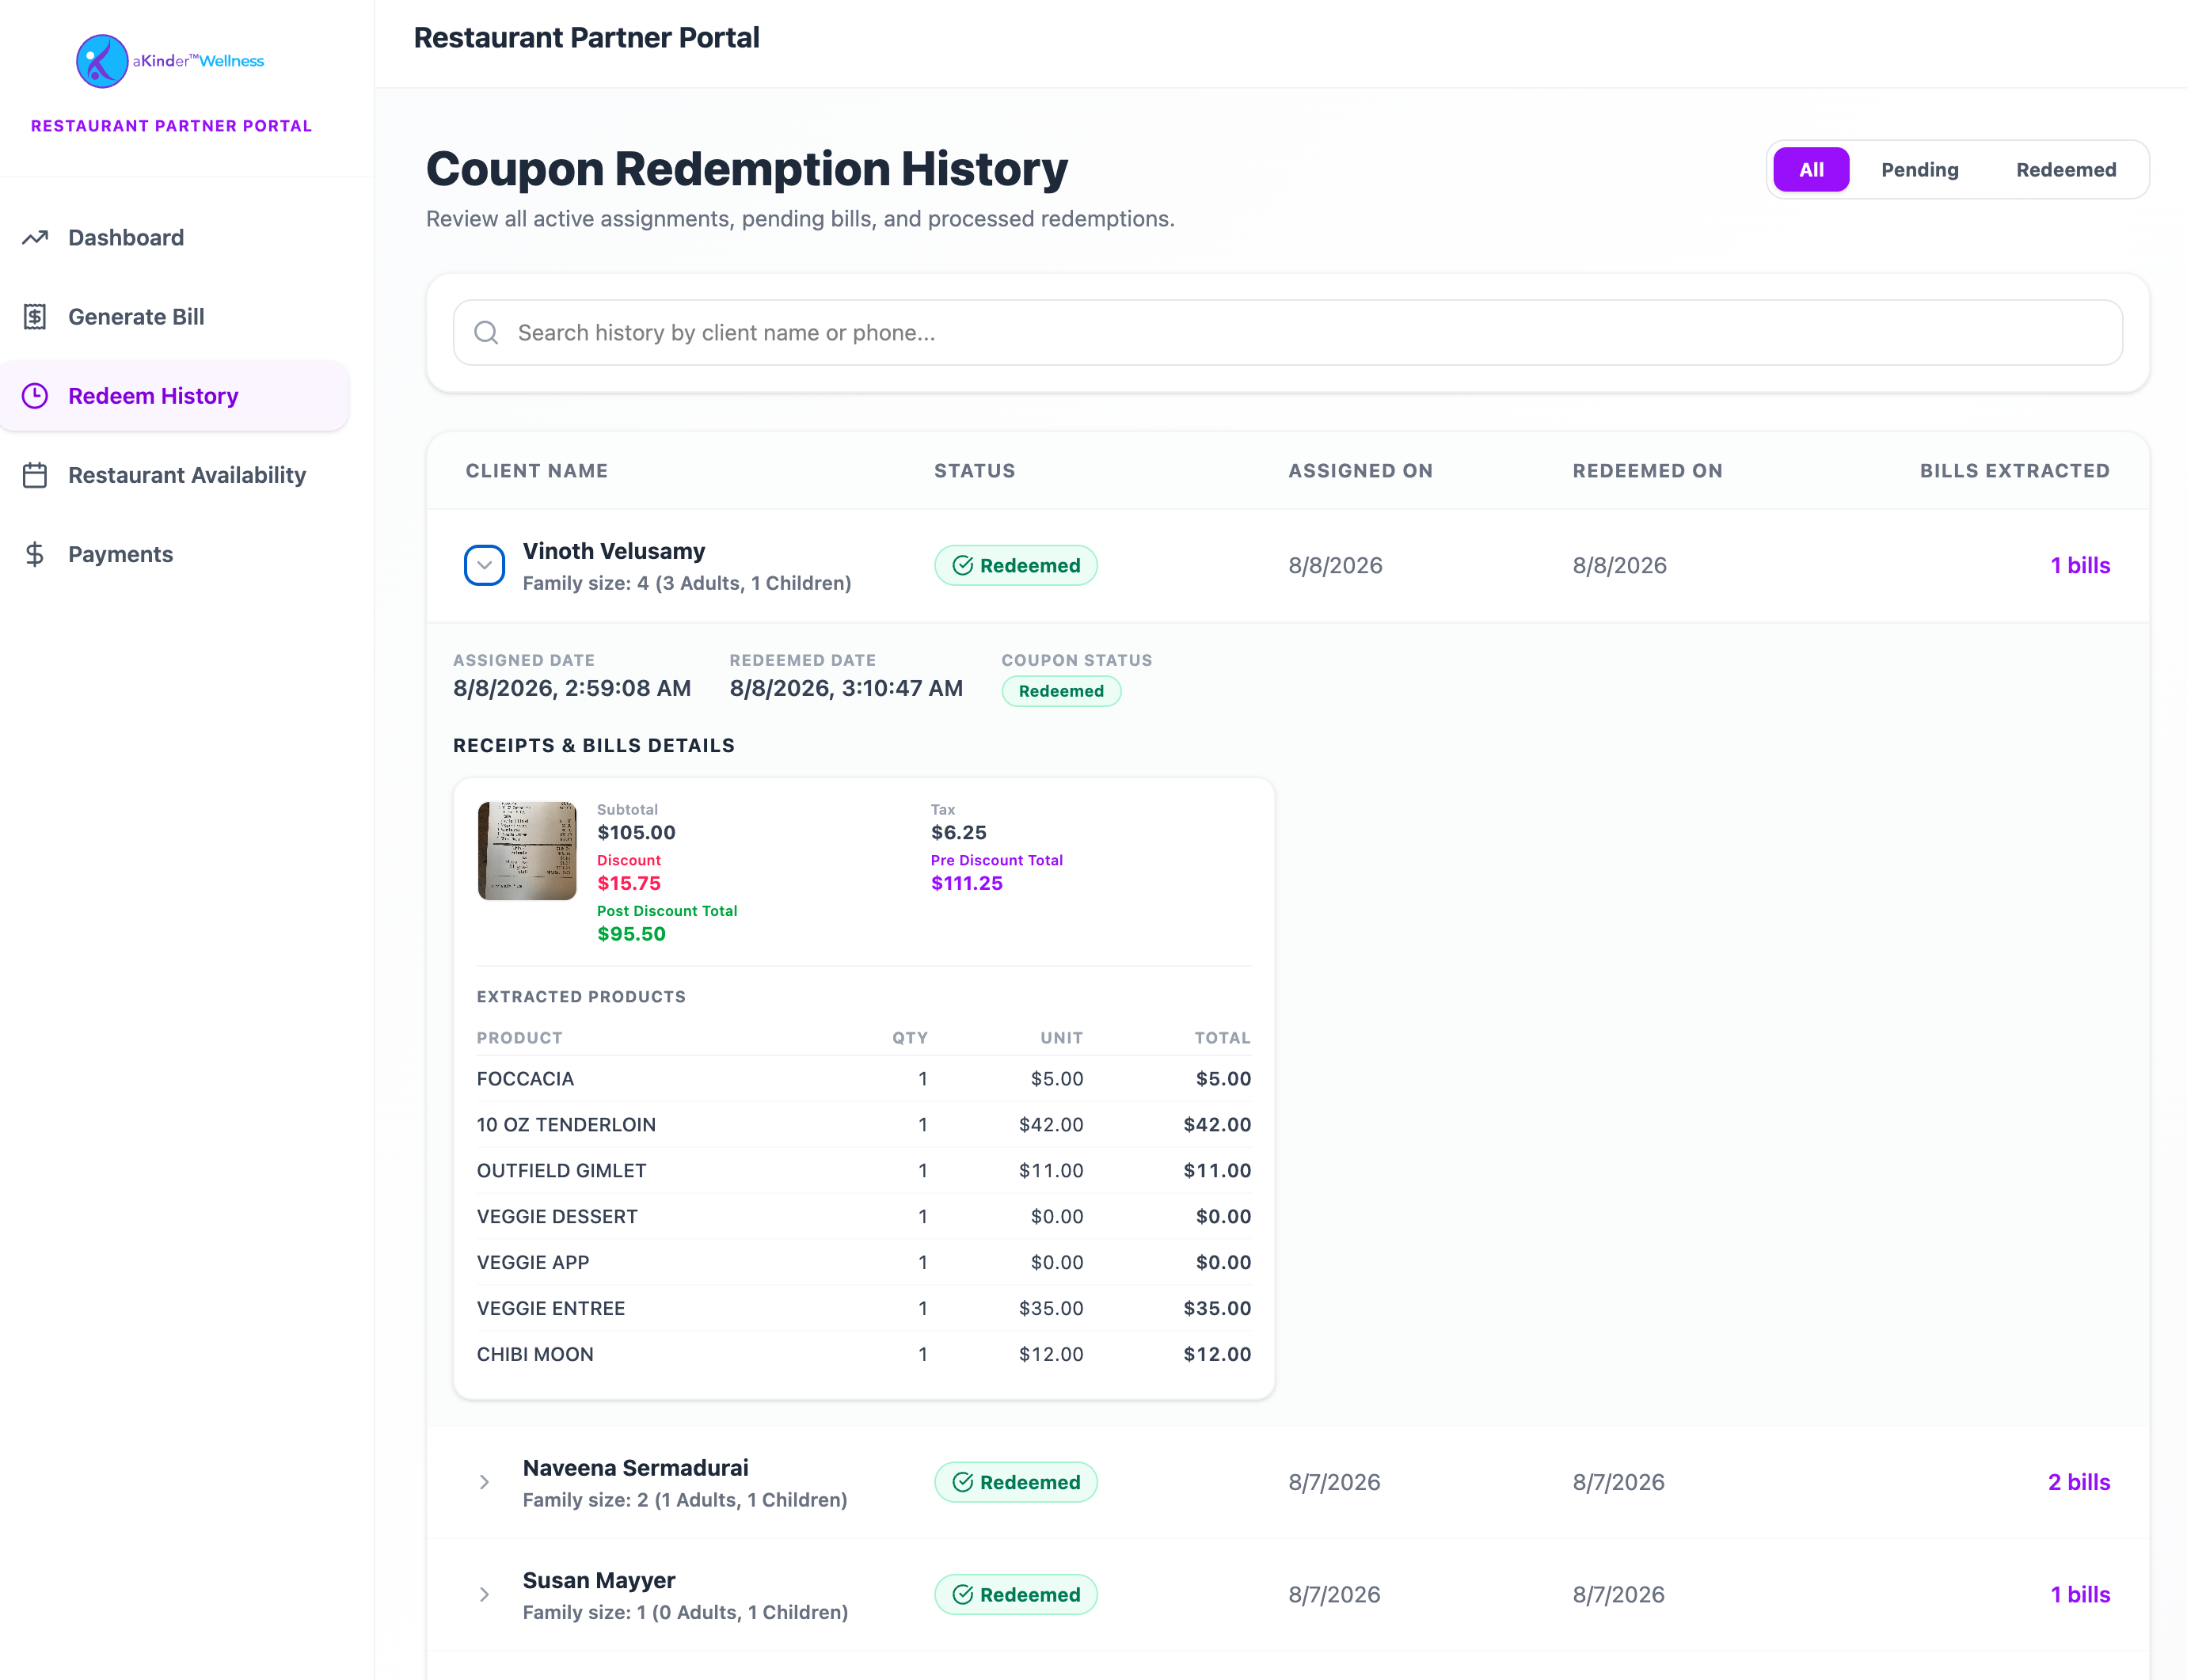
Task: Click the search magnifier icon
Action: 486,333
